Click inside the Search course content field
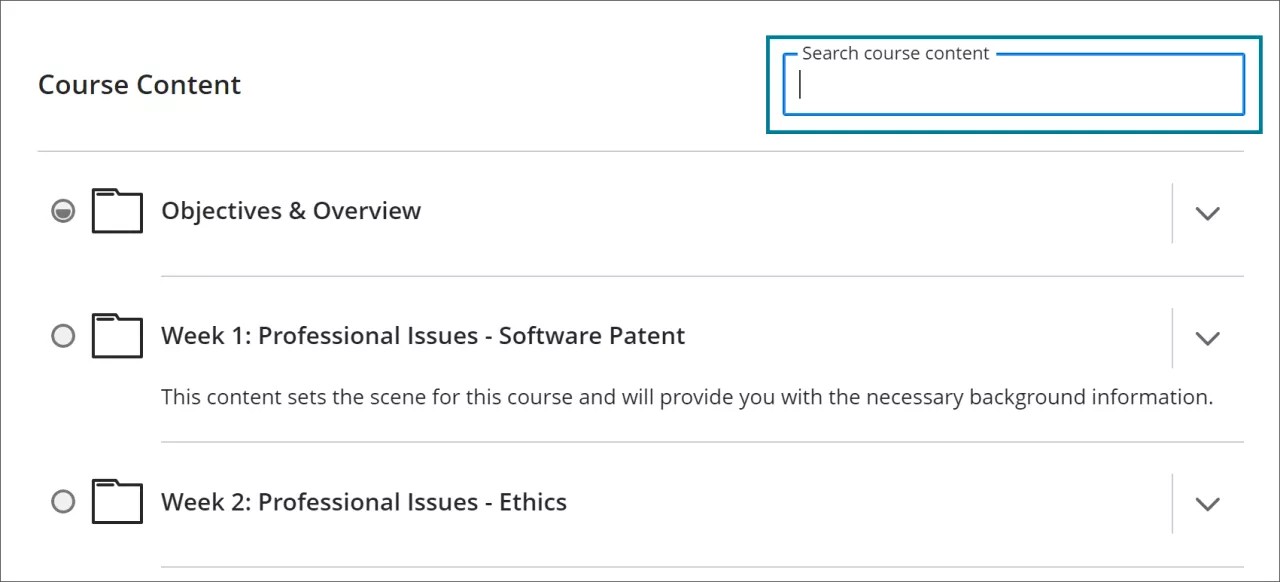 1010,88
